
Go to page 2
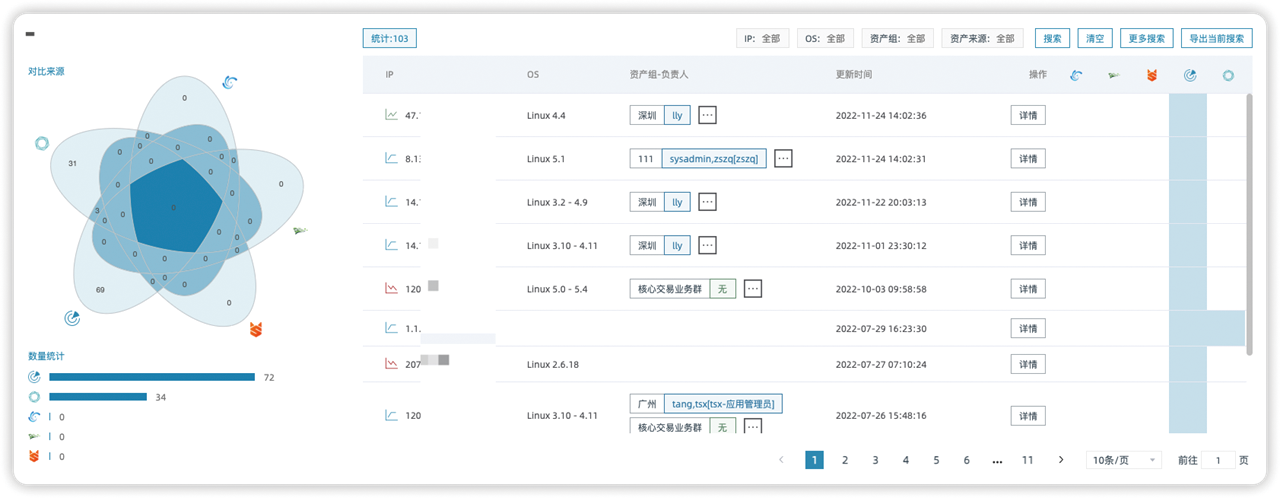pos(845,460)
